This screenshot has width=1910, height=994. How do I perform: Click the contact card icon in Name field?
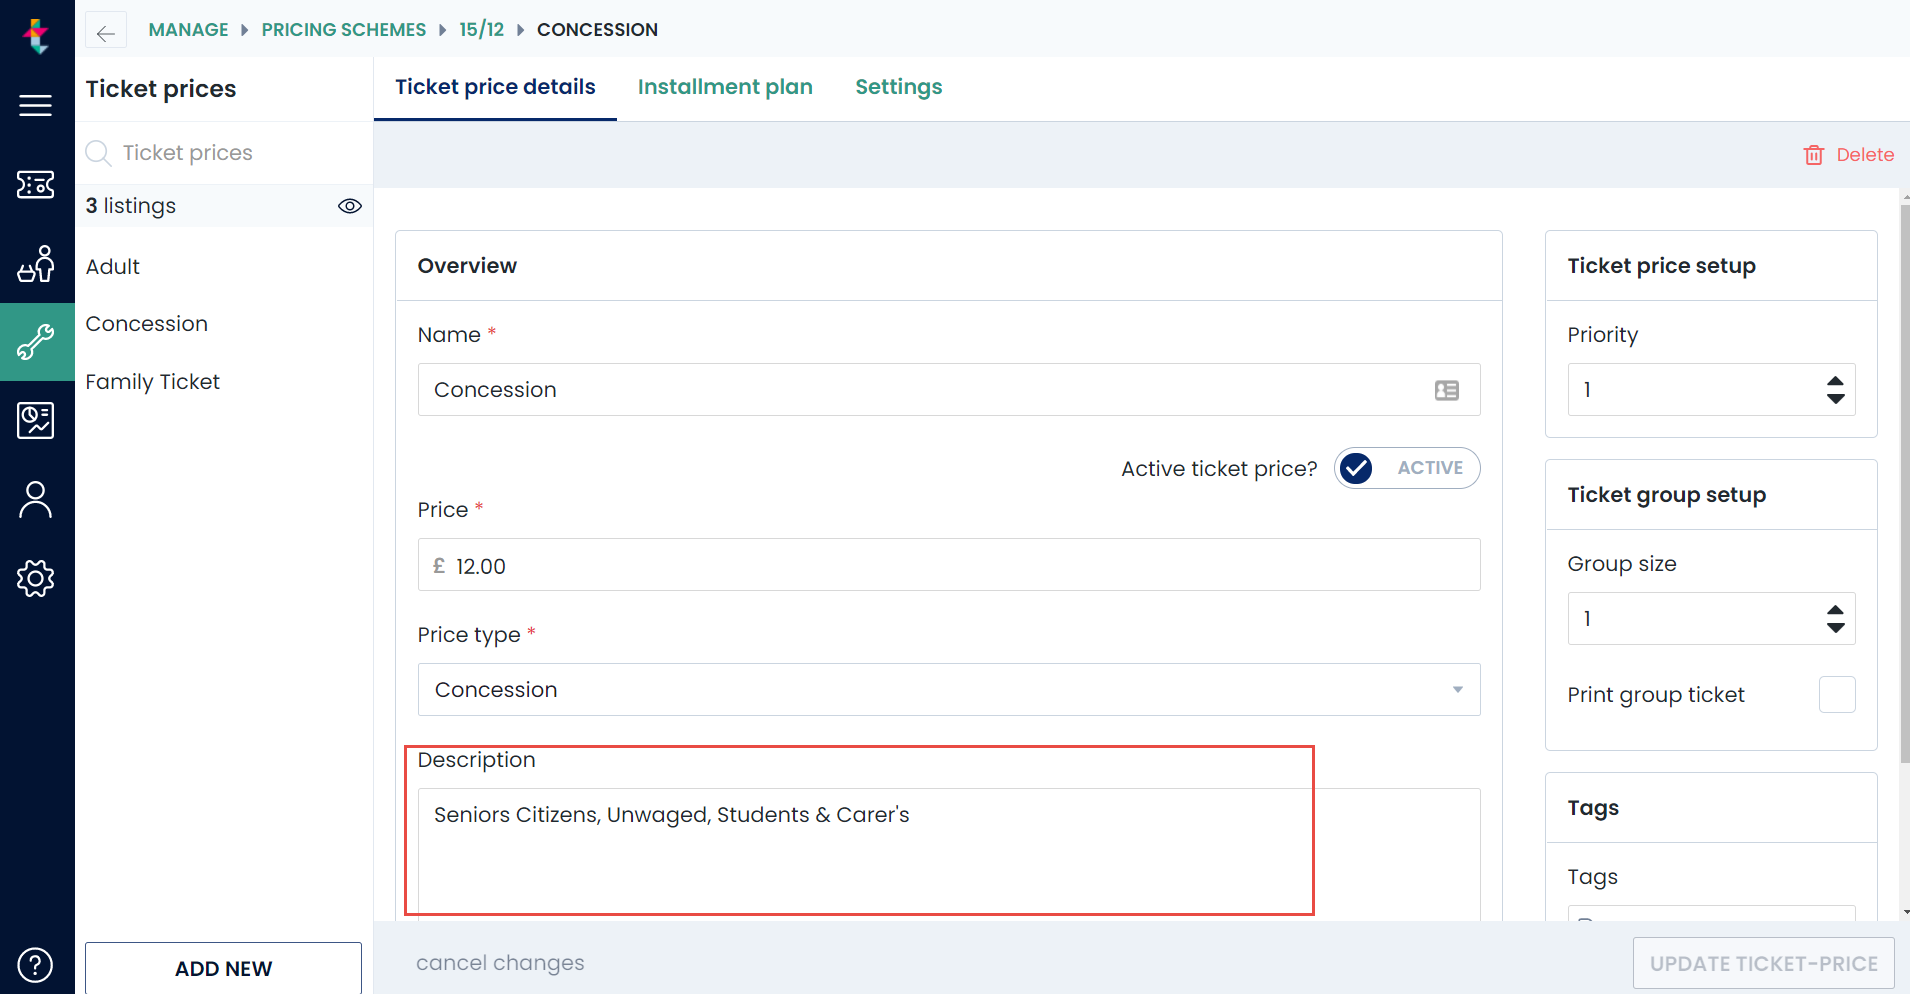(x=1447, y=390)
